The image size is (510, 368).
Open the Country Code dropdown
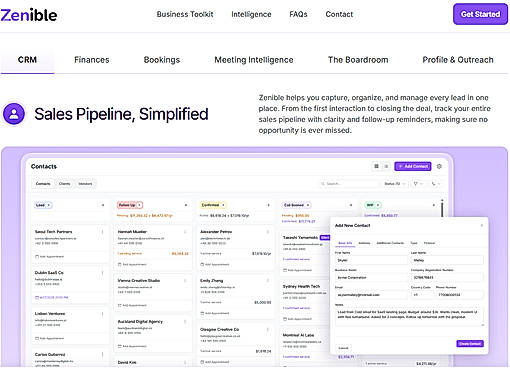click(422, 295)
